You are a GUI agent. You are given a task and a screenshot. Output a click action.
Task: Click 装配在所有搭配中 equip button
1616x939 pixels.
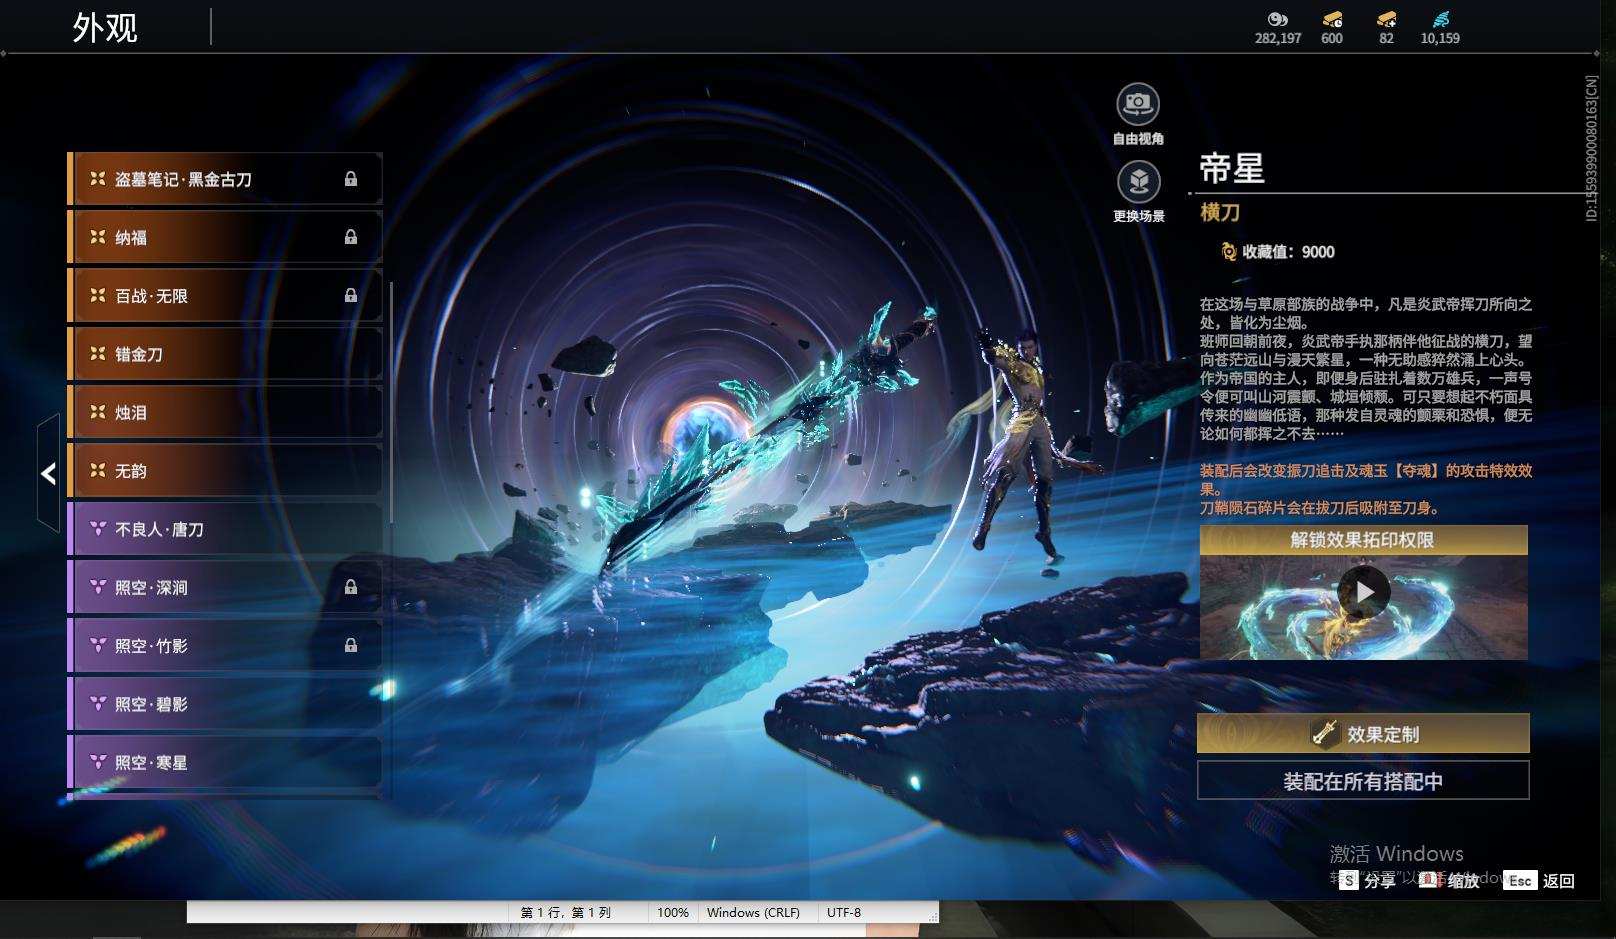tap(1363, 781)
